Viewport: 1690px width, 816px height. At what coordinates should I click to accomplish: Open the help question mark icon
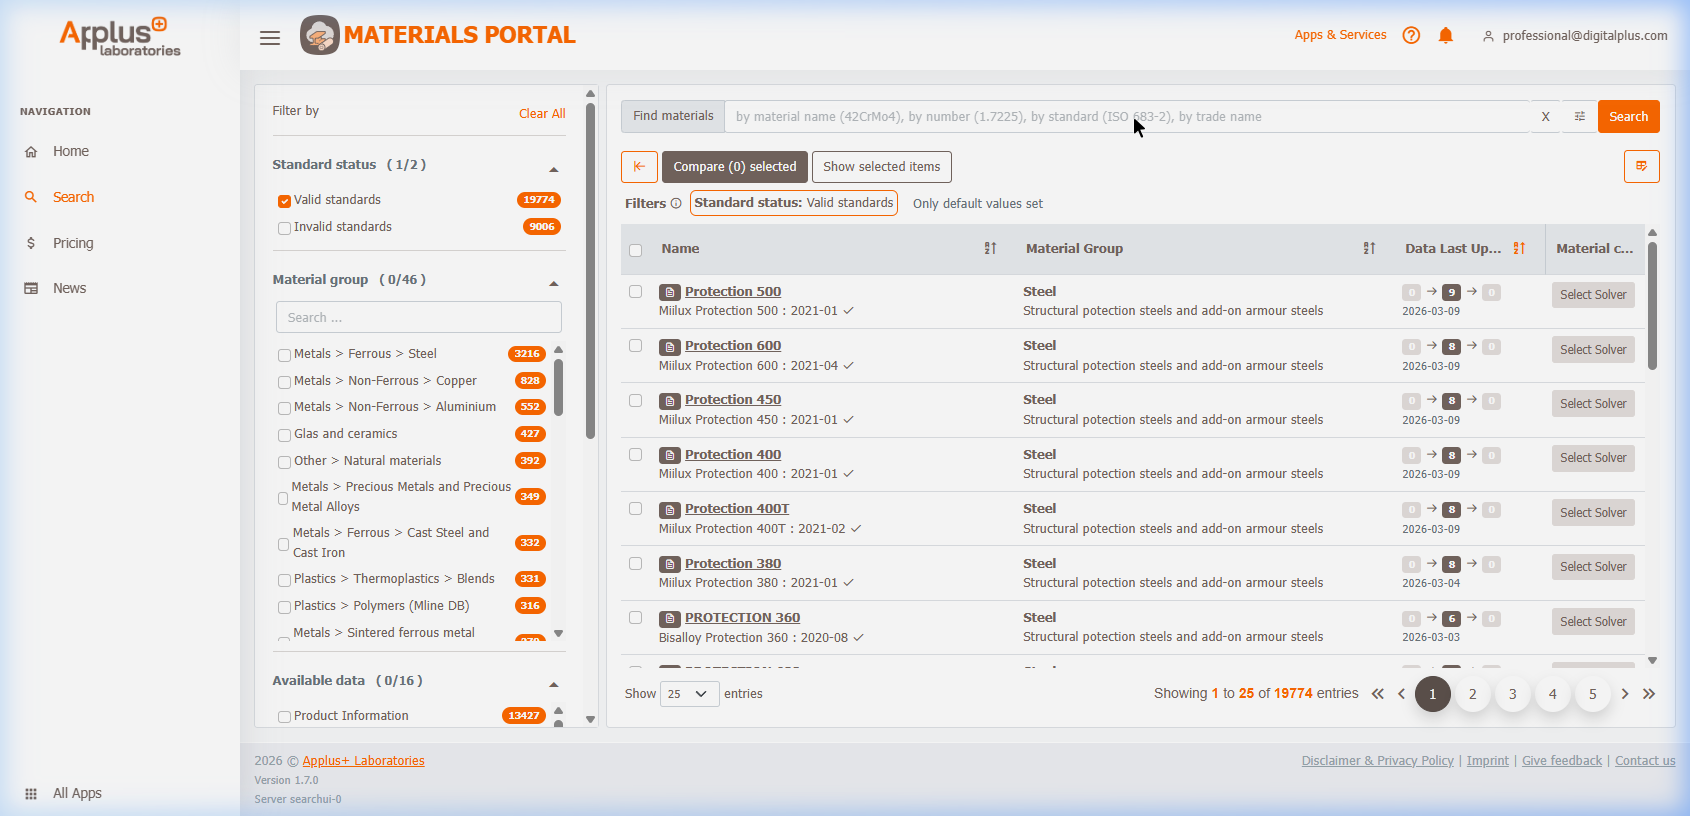pos(1411,36)
